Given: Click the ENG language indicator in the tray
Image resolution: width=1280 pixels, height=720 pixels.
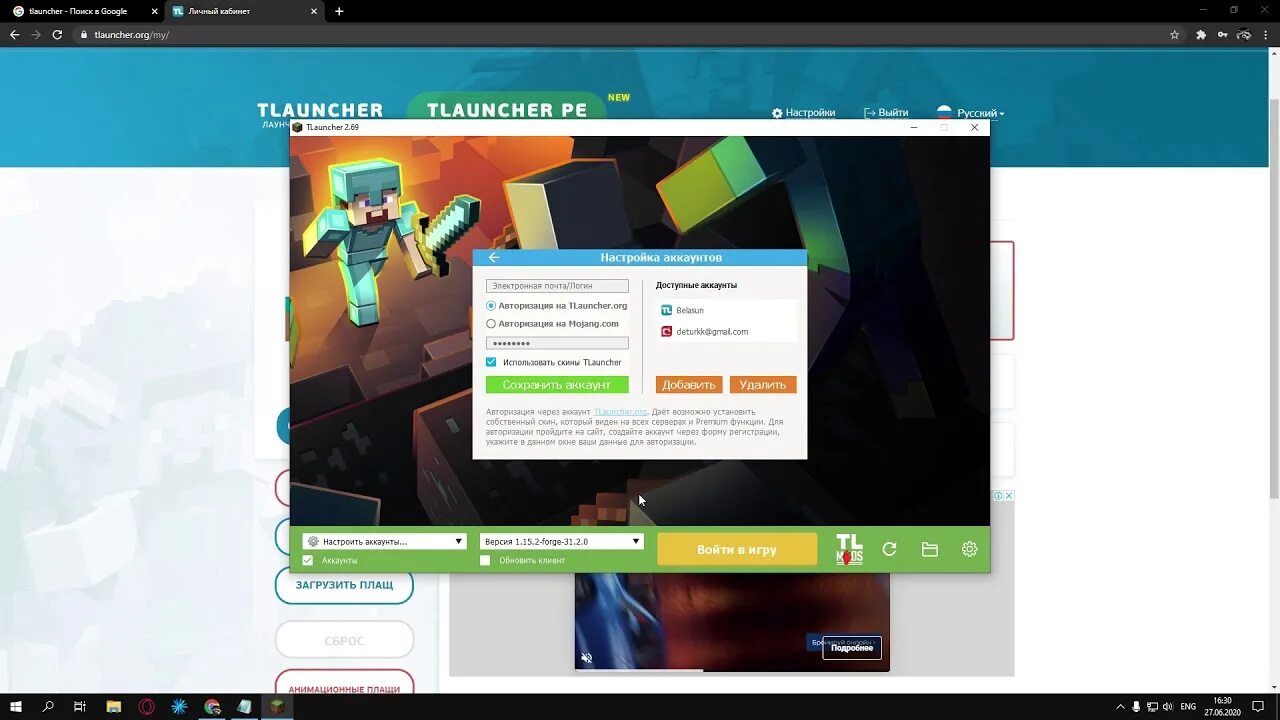Looking at the screenshot, I should (1188, 706).
